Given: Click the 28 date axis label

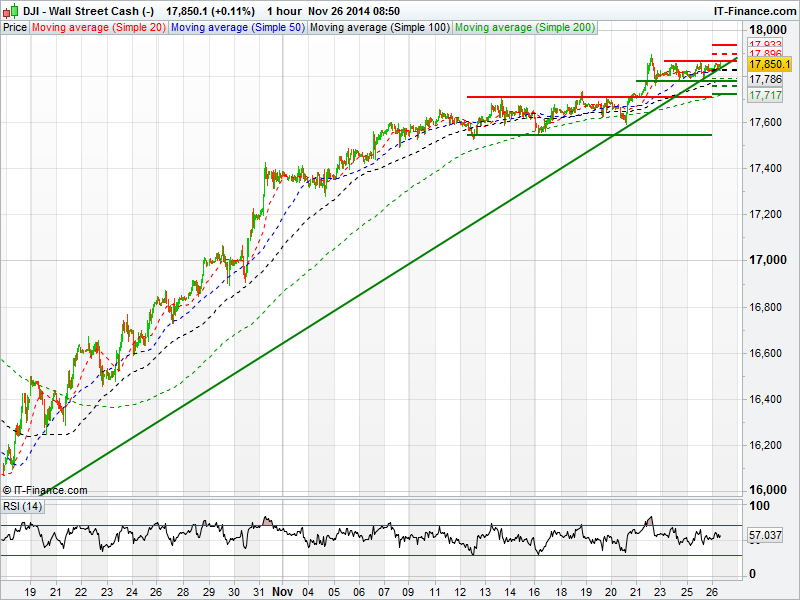Looking at the screenshot, I should (183, 592).
